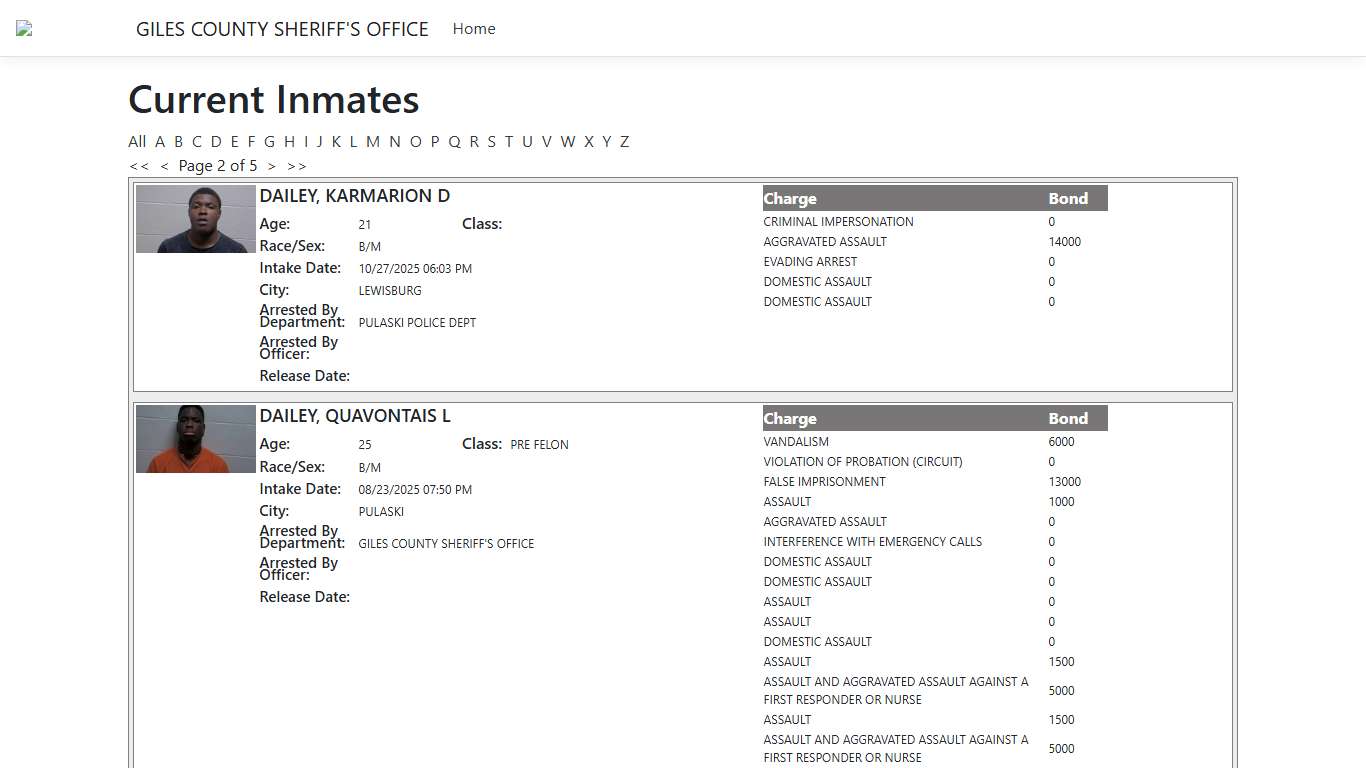Viewport: 1366px width, 768px height.
Task: Go to the previous page using <
Action: tap(165, 165)
